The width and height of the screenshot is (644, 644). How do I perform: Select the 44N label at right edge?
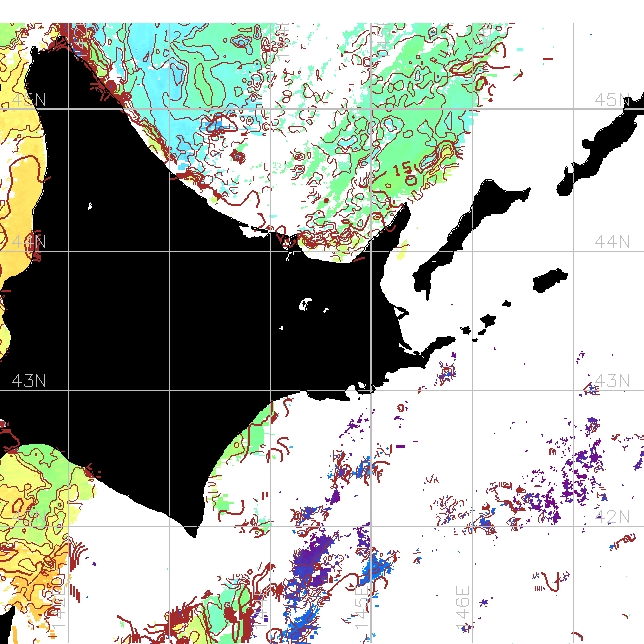click(x=612, y=242)
